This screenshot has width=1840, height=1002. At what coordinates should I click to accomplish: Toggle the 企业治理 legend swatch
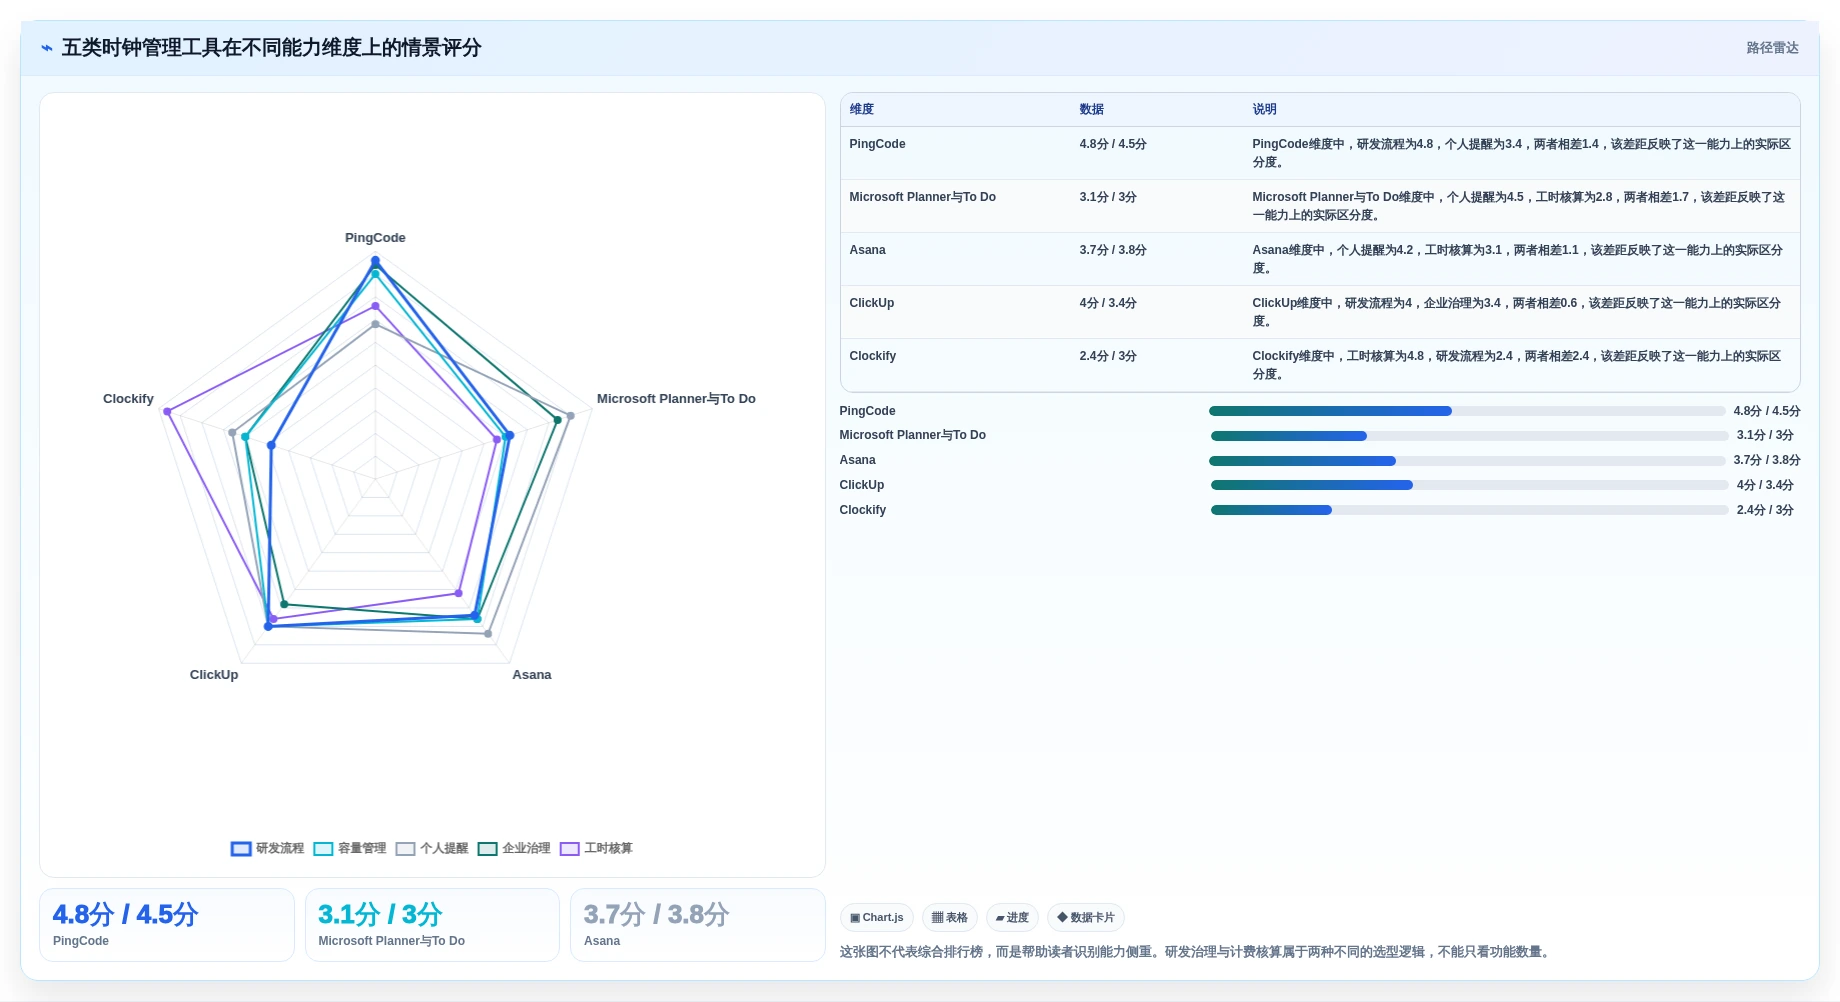pos(487,849)
